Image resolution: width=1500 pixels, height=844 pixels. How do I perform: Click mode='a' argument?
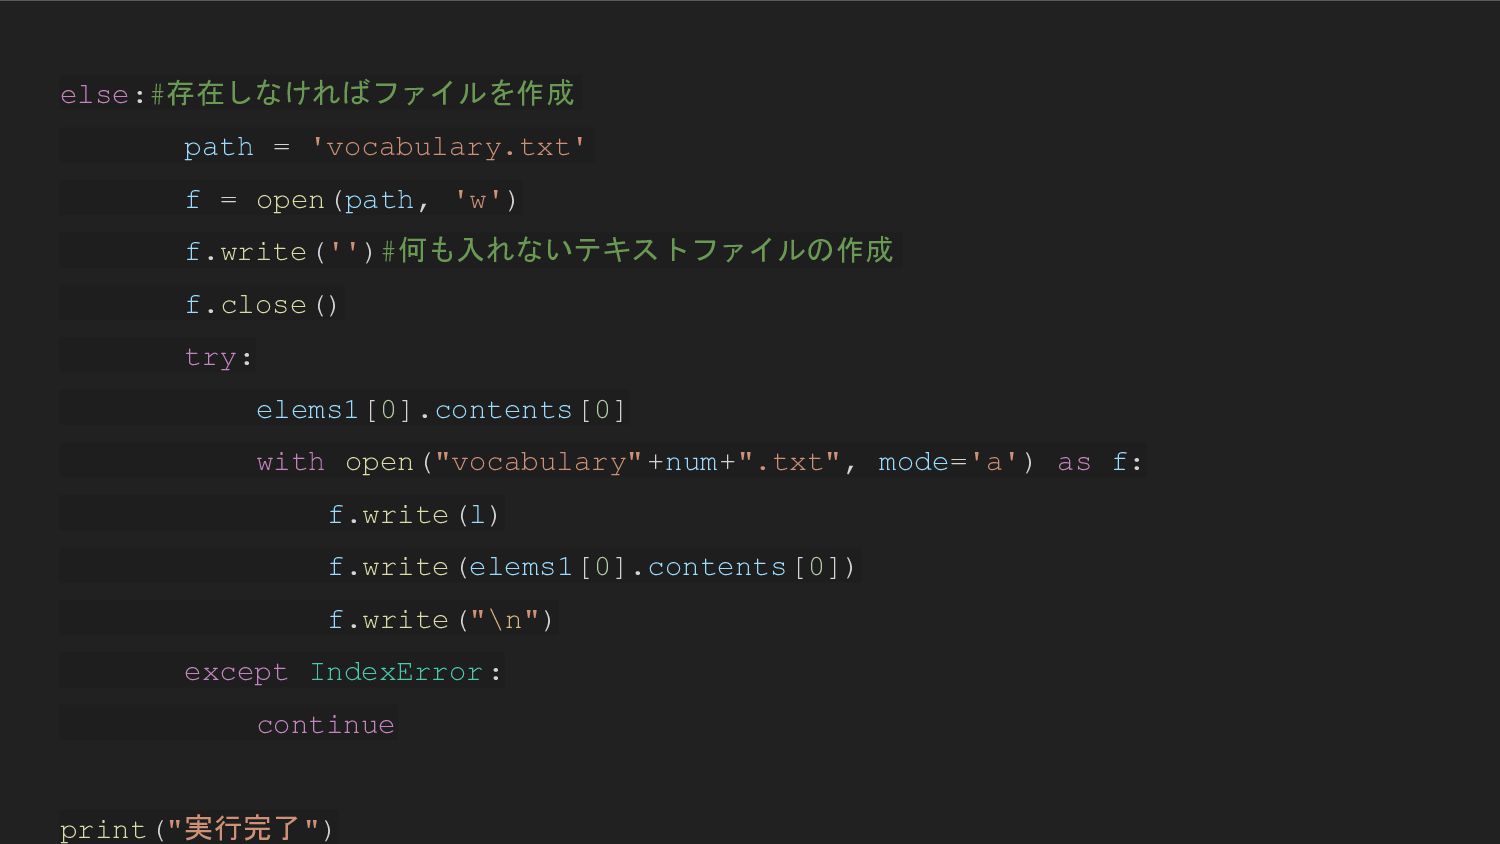tap(947, 462)
